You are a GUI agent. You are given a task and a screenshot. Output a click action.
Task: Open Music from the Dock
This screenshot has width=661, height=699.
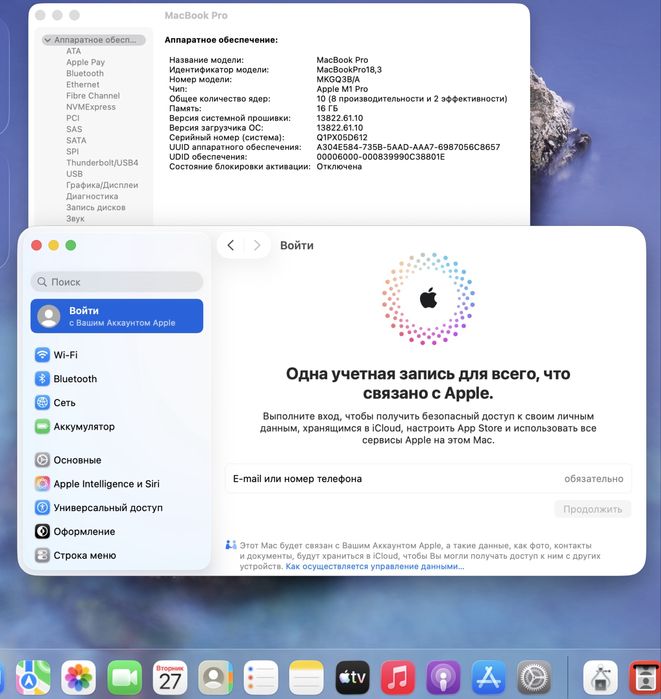[x=398, y=677]
